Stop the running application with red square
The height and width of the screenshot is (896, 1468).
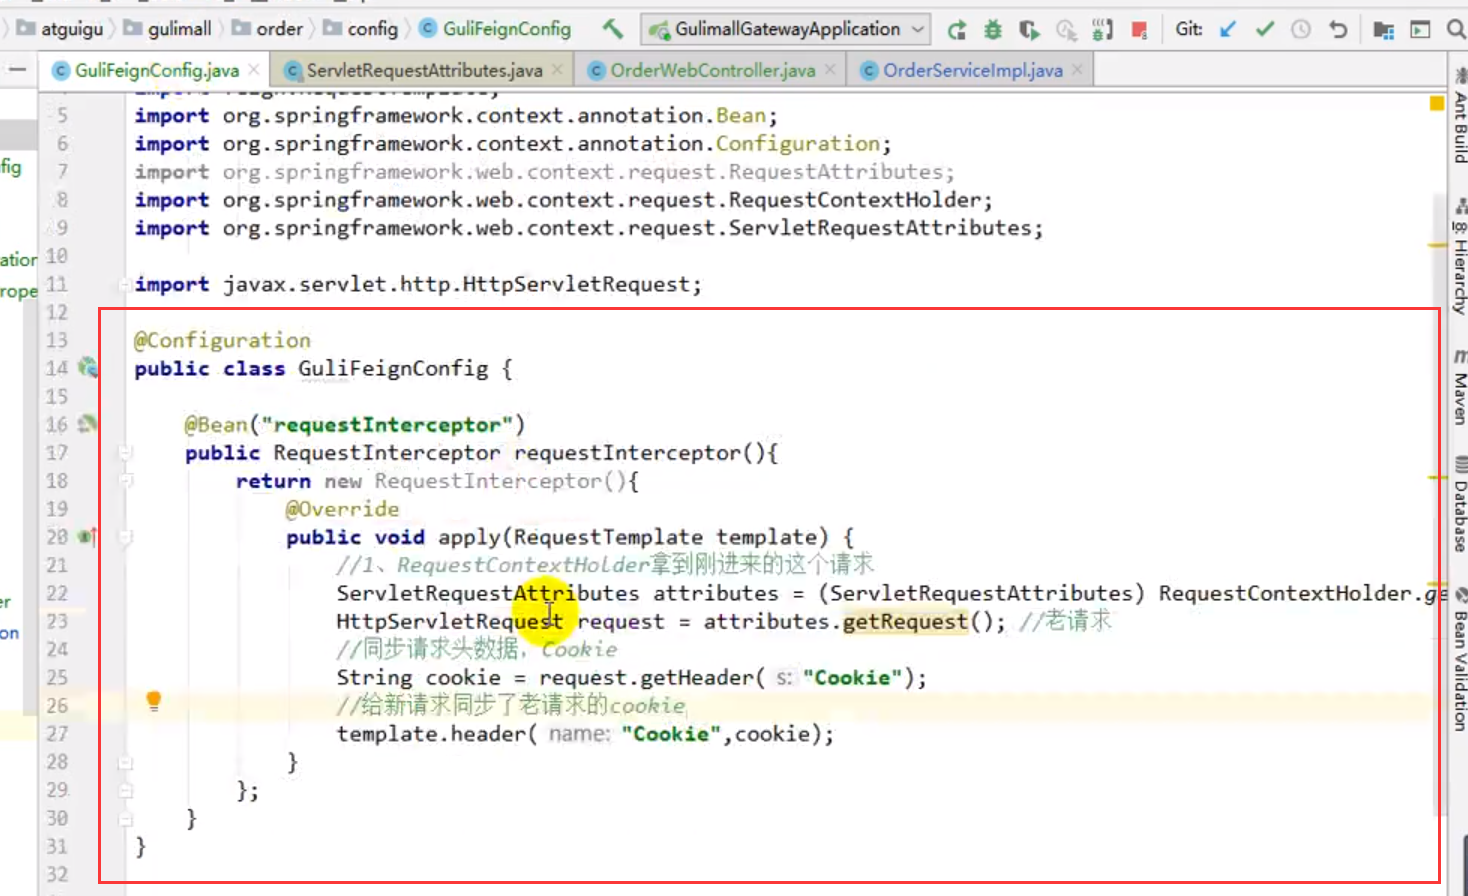(1139, 30)
